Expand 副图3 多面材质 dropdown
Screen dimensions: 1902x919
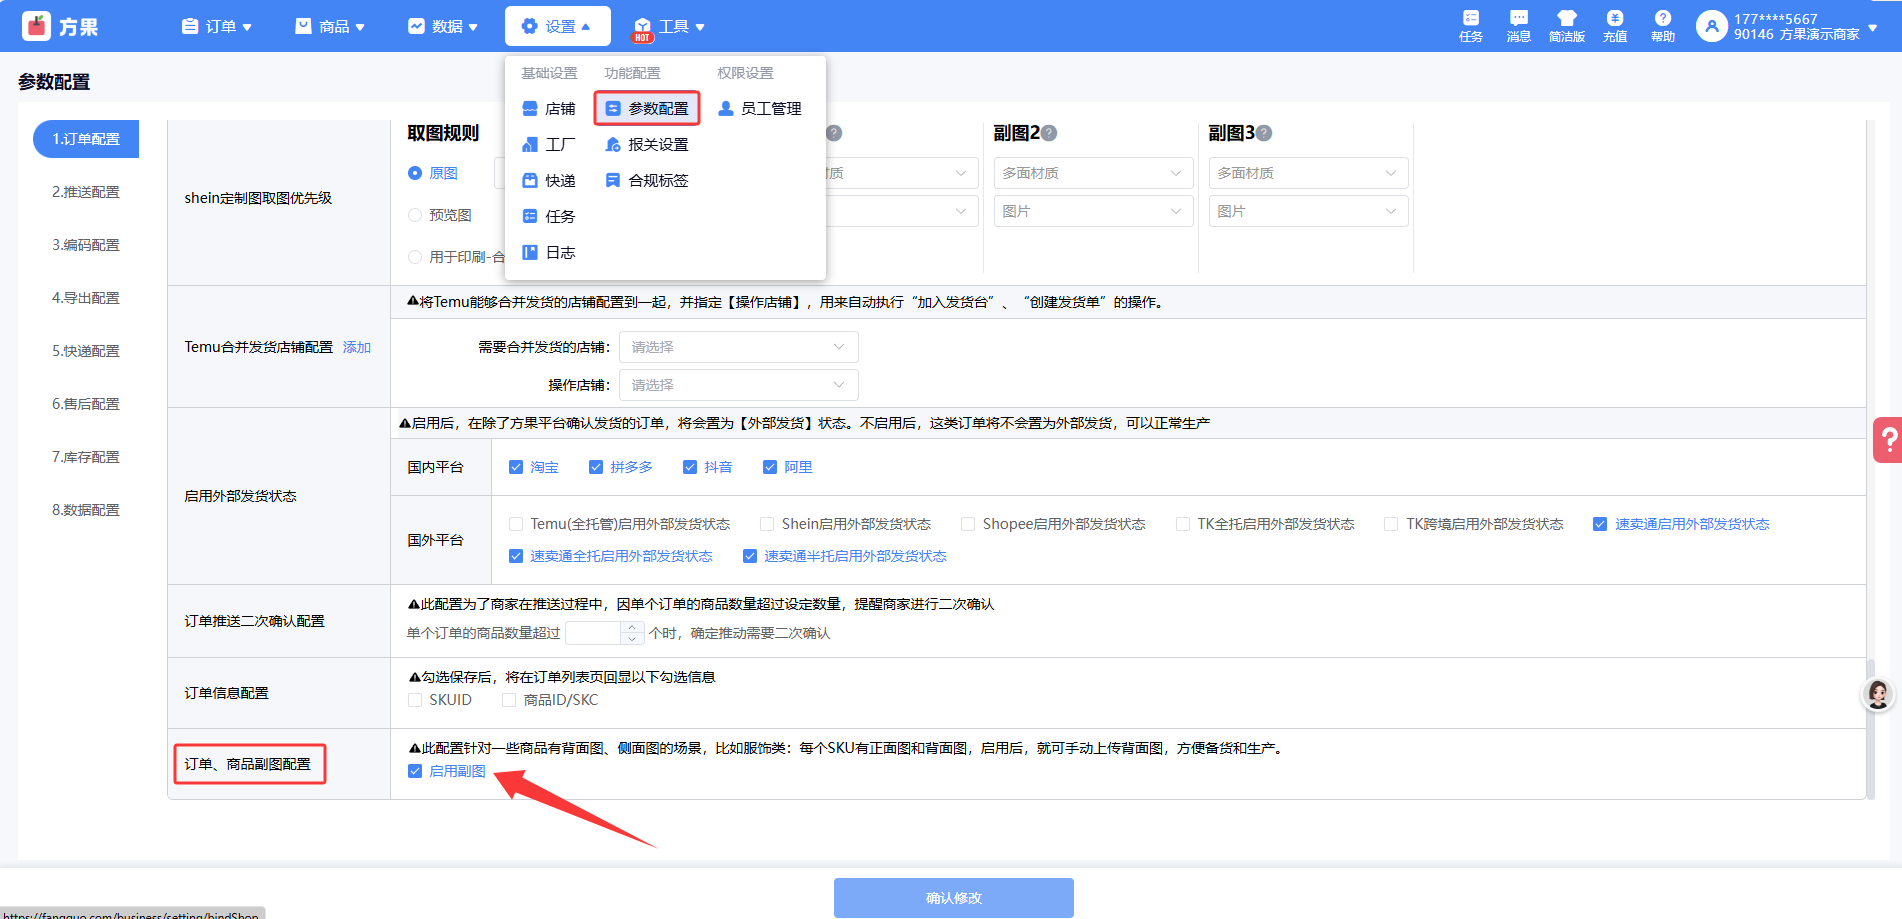pos(1307,173)
